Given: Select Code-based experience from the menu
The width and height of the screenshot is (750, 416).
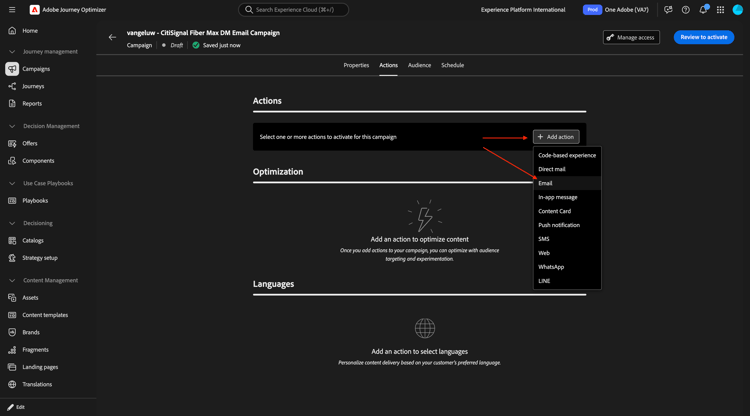Looking at the screenshot, I should coord(567,155).
